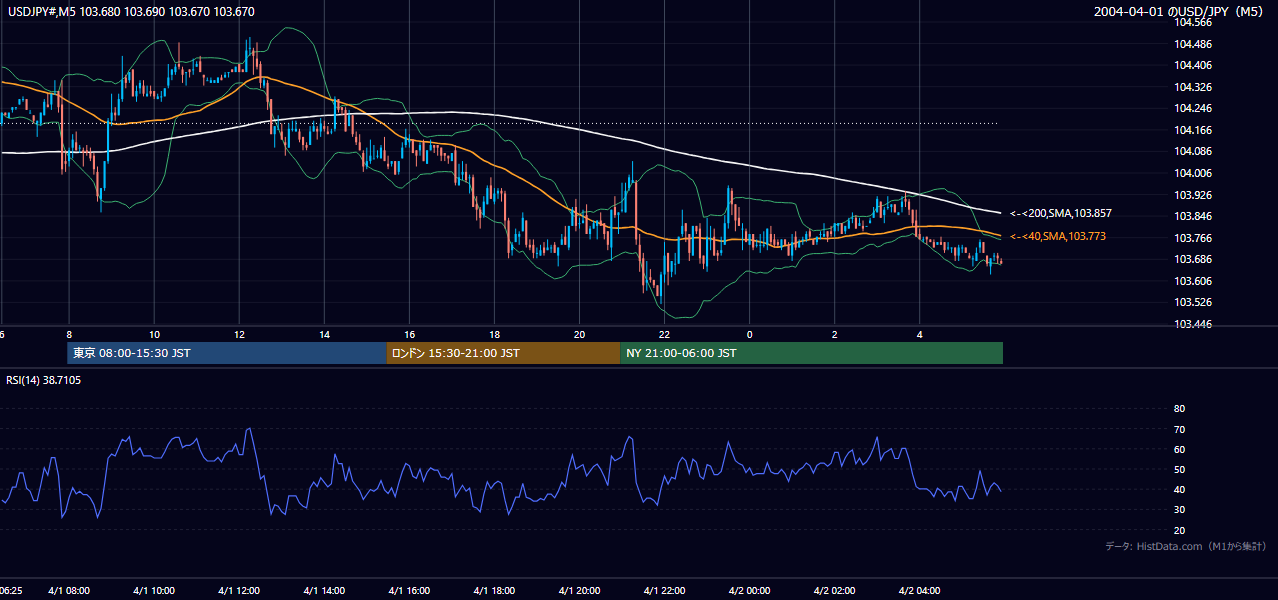Click hour label 22 under price chart
The width and height of the screenshot is (1278, 600).
pyautogui.click(x=664, y=334)
